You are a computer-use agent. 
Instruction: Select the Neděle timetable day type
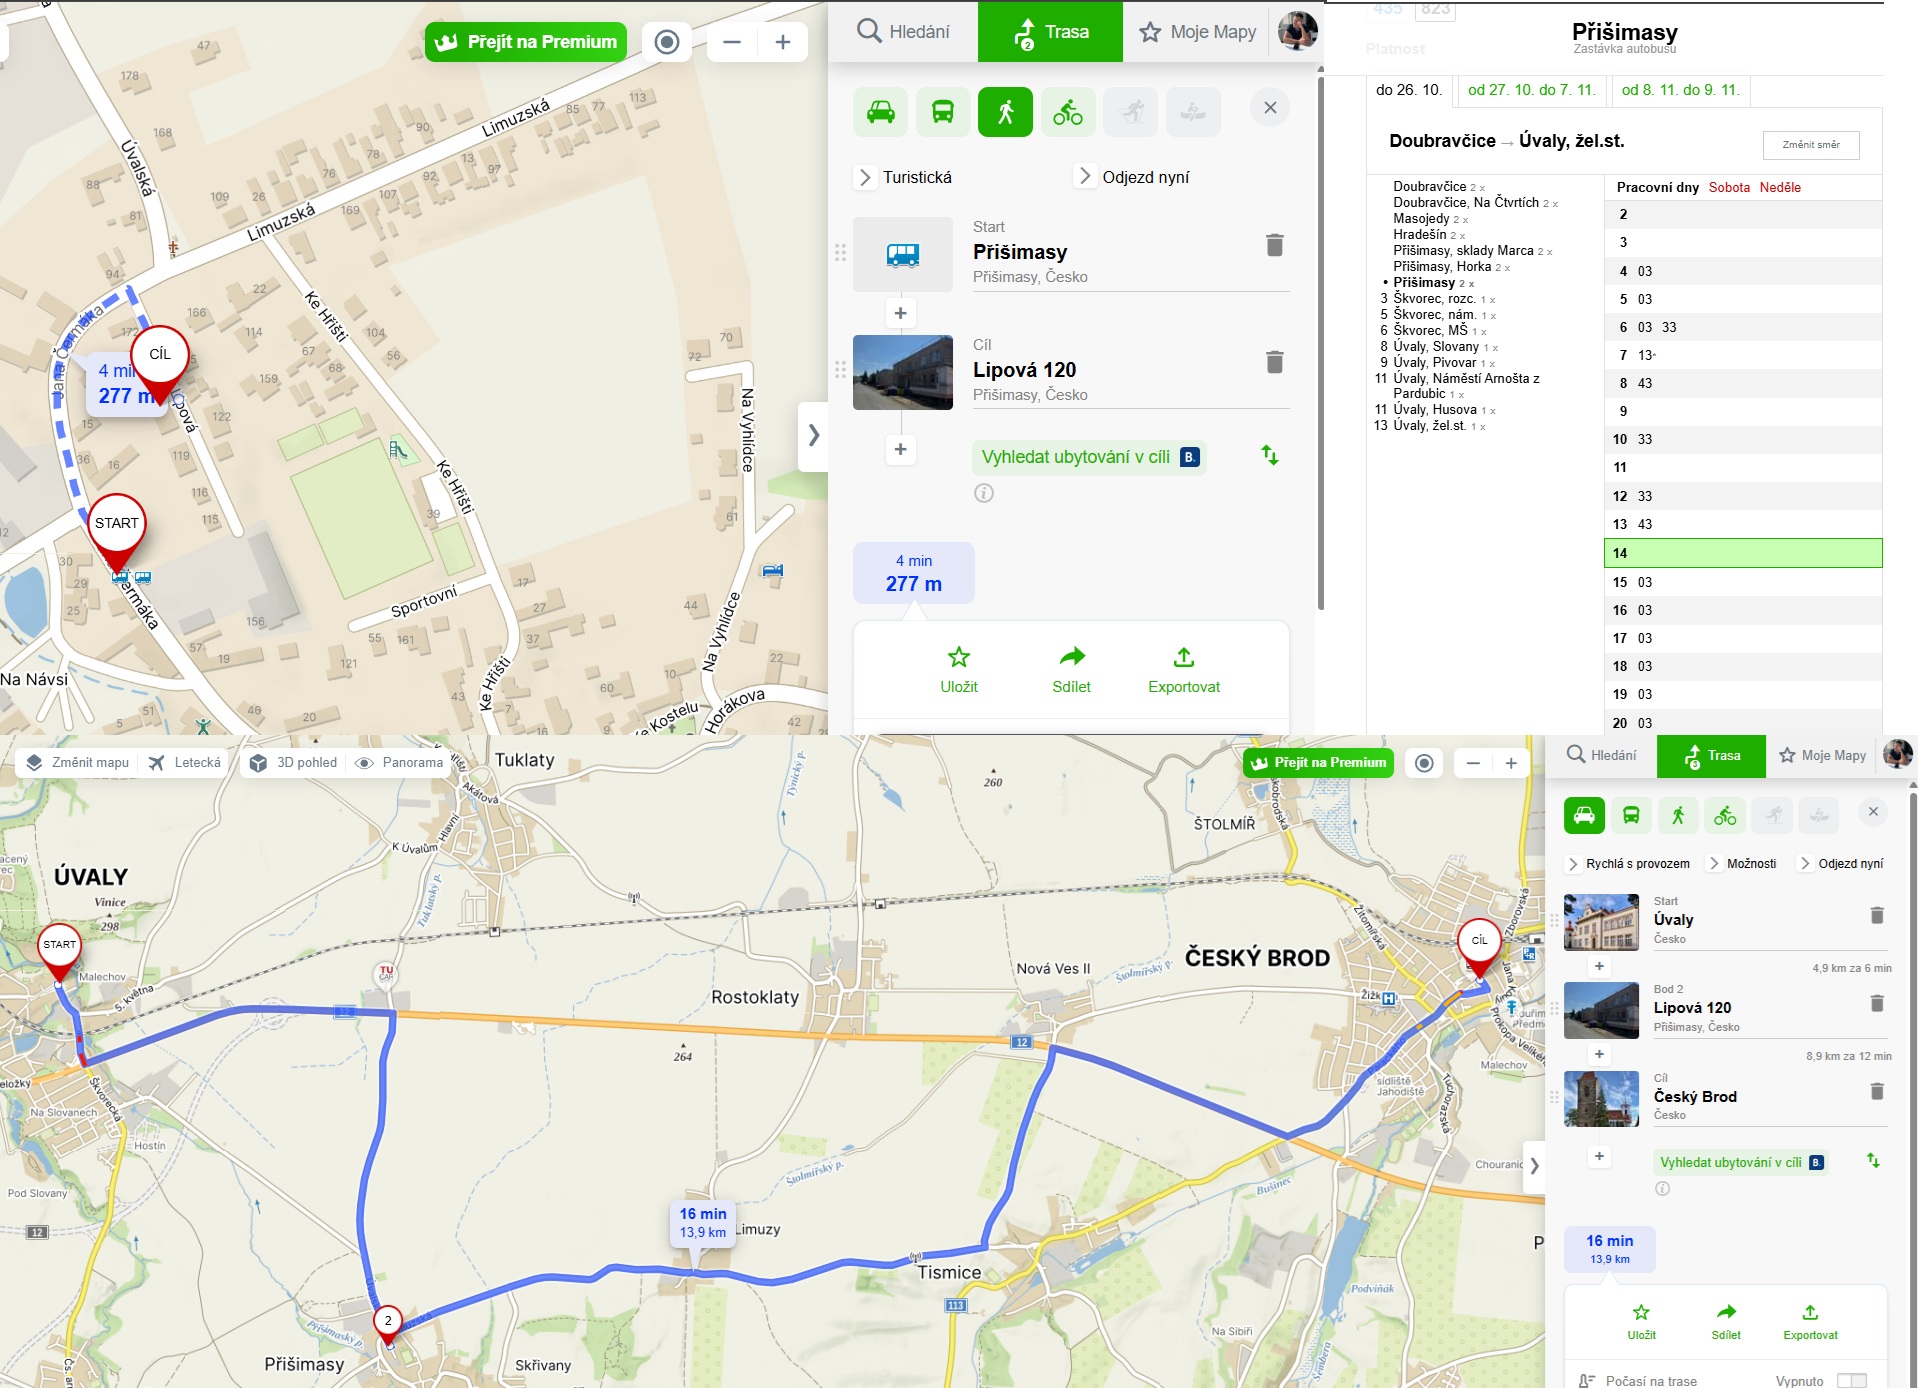point(1780,188)
